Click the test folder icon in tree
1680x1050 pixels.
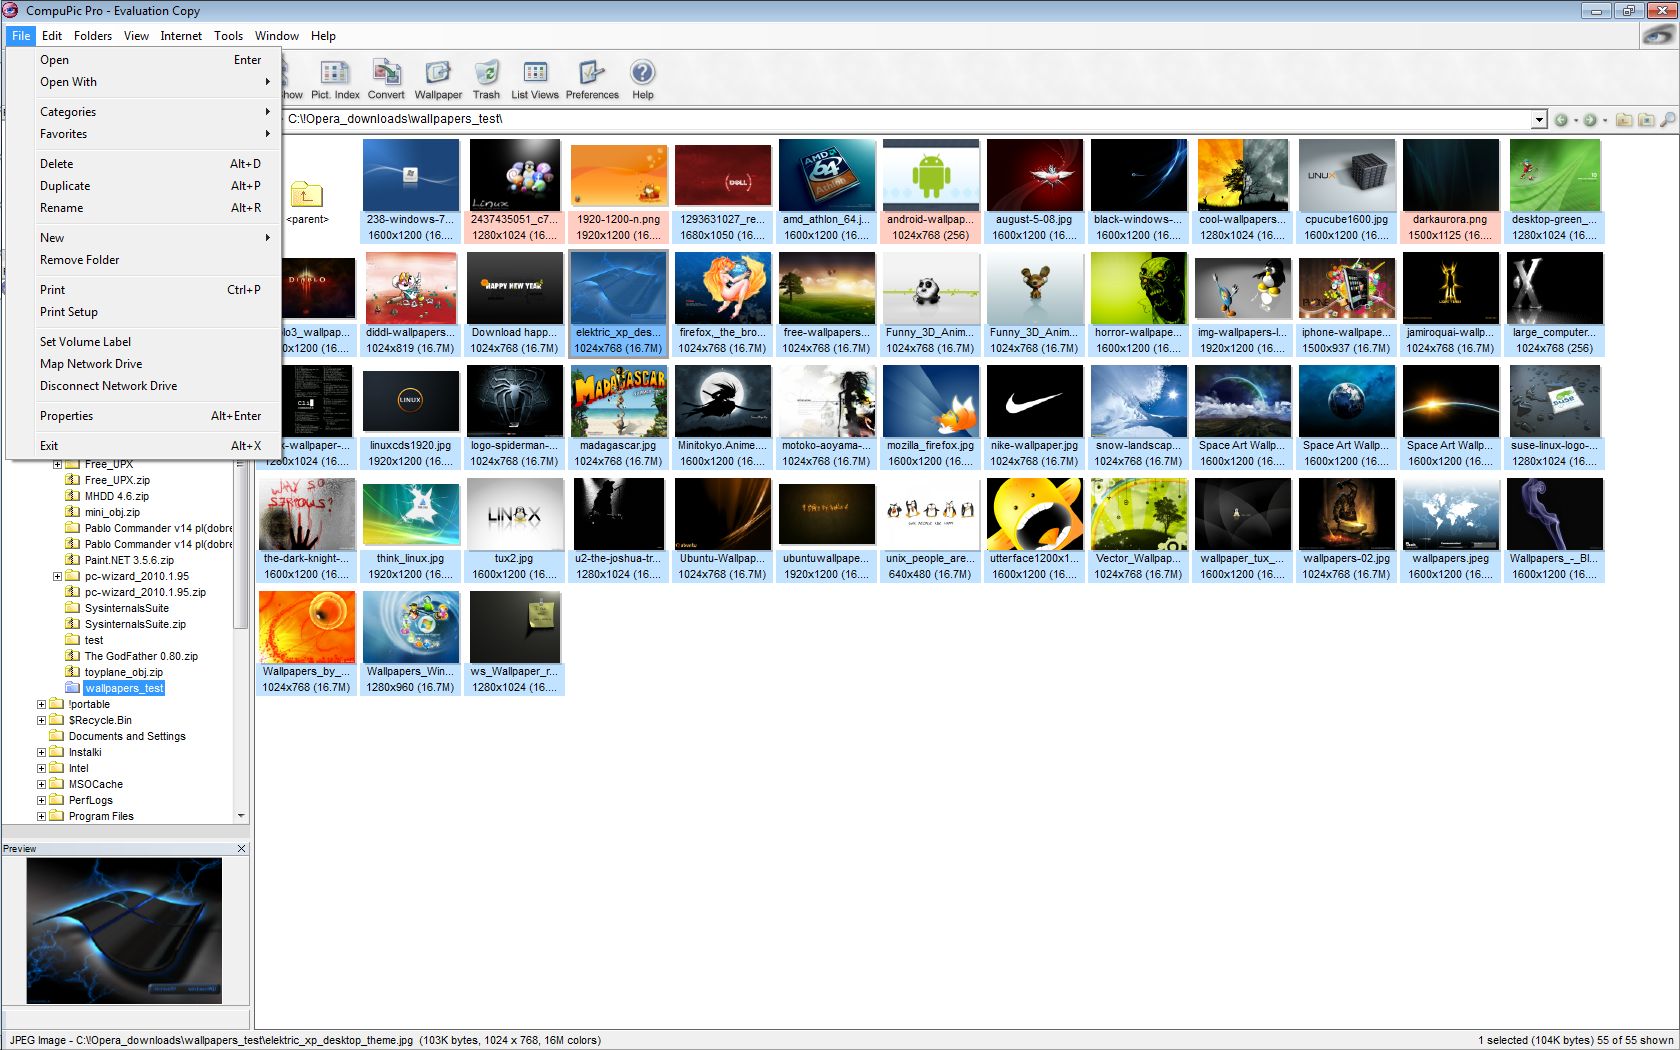[72, 640]
